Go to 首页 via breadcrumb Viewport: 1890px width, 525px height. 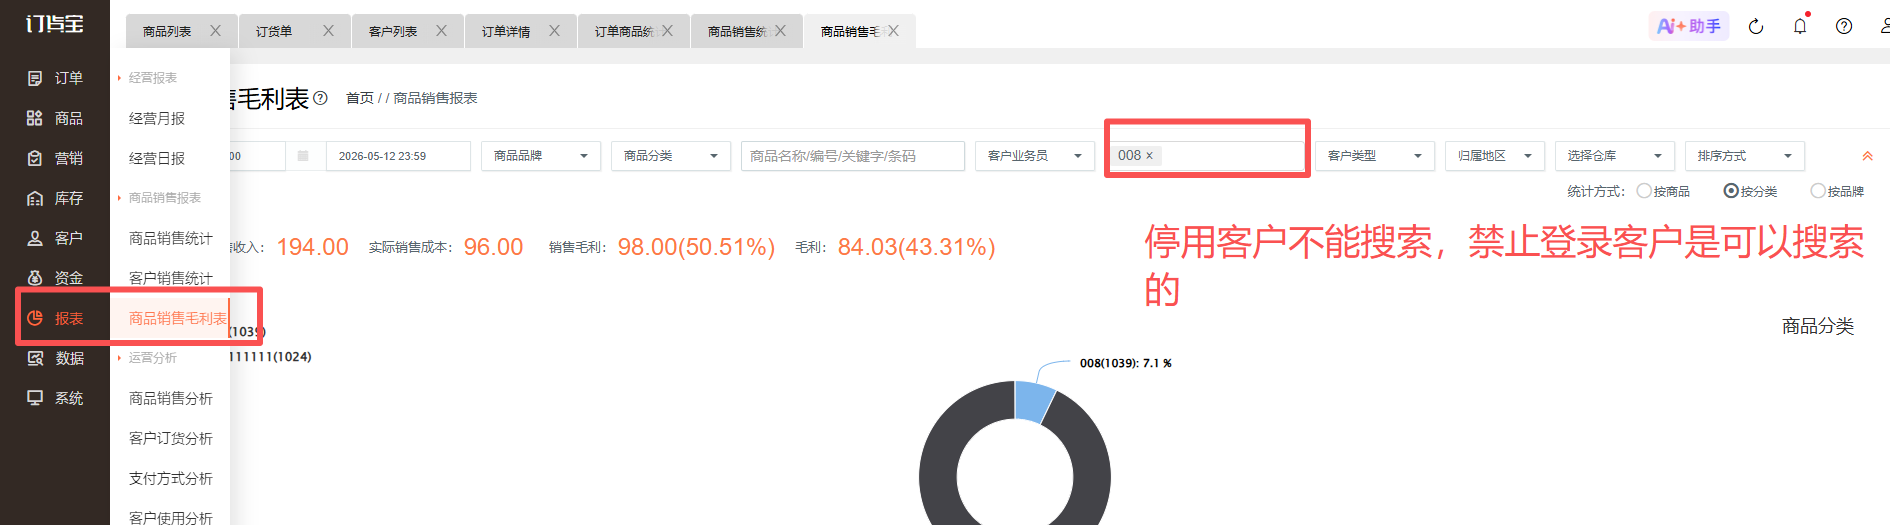[x=360, y=98]
